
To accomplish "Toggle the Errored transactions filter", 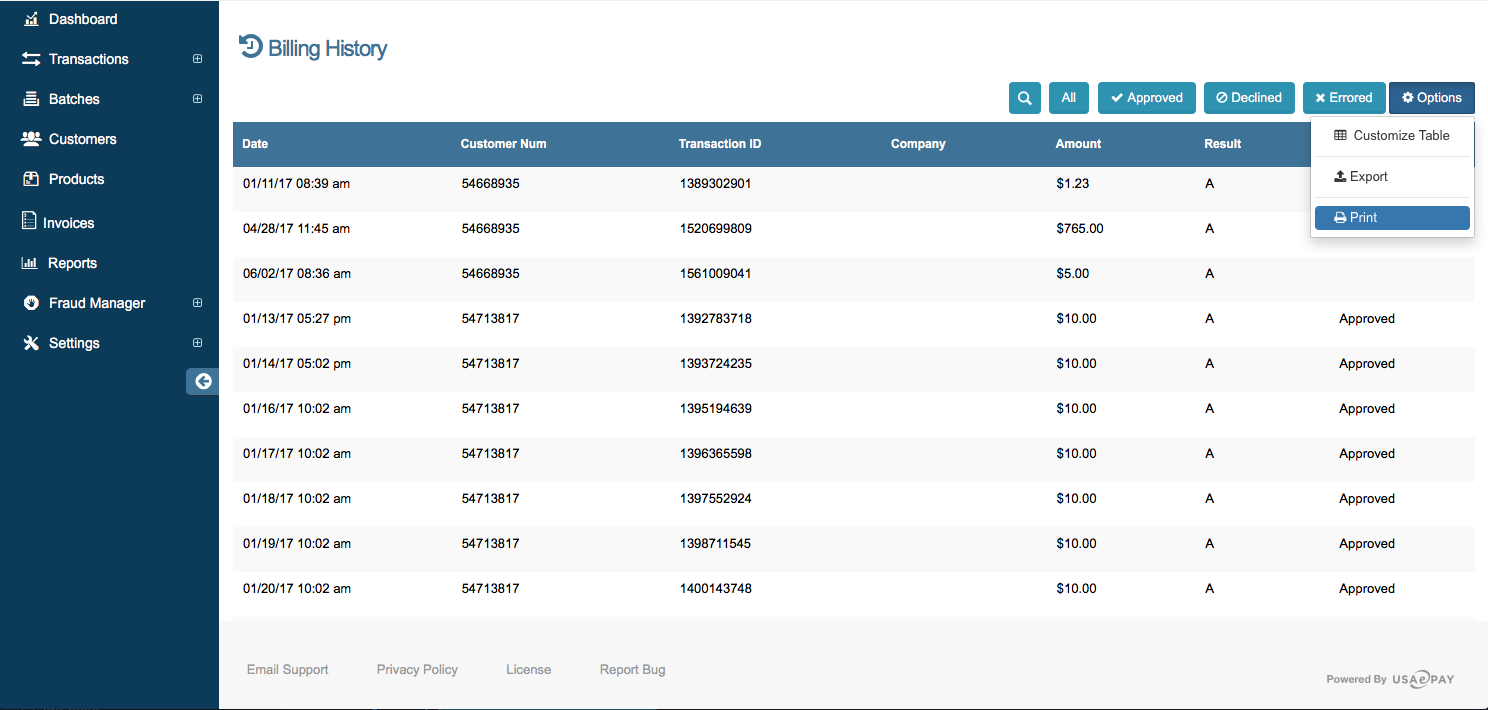I will 1343,97.
